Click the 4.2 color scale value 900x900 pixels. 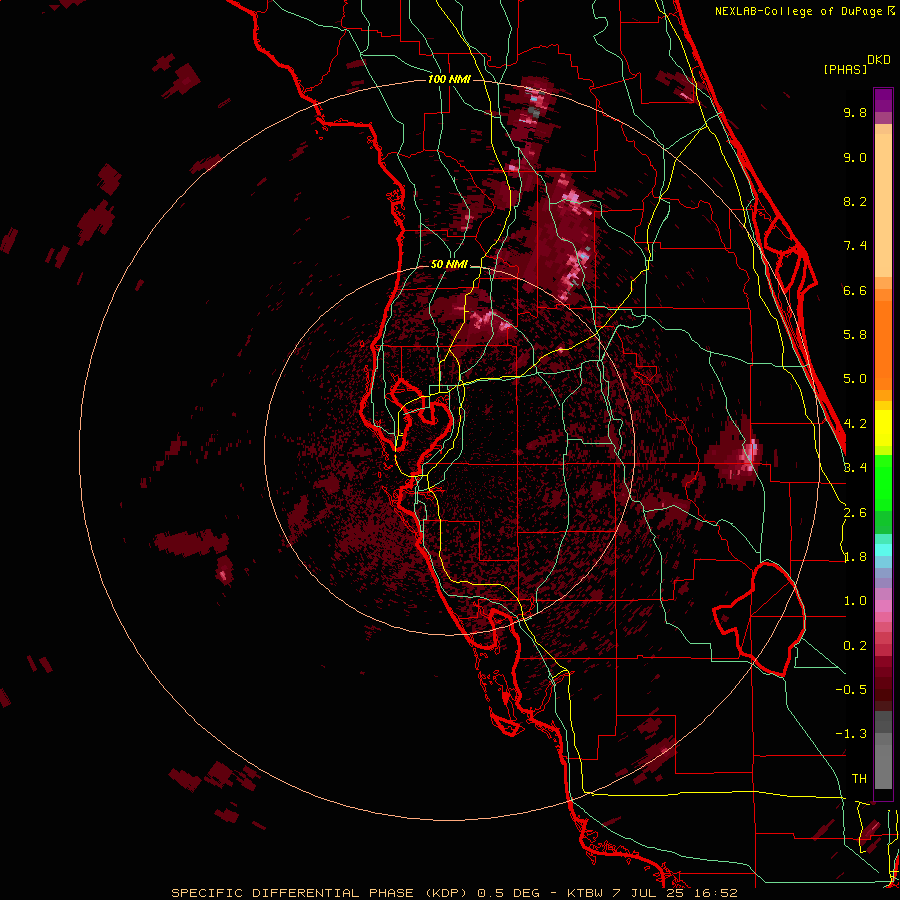(x=855, y=424)
